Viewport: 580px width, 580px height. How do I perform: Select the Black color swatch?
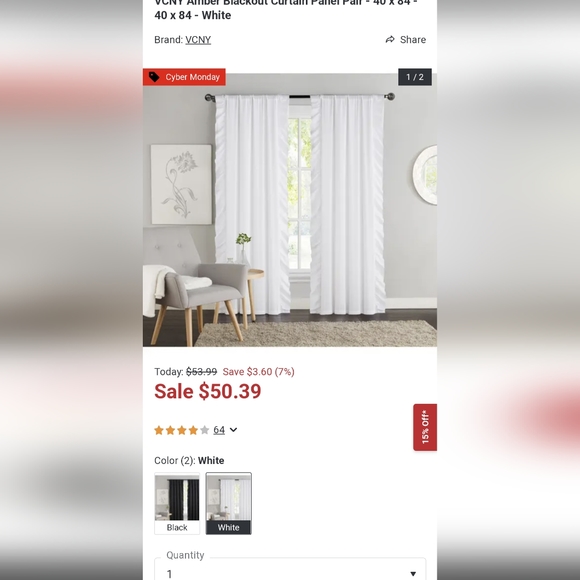tap(177, 503)
